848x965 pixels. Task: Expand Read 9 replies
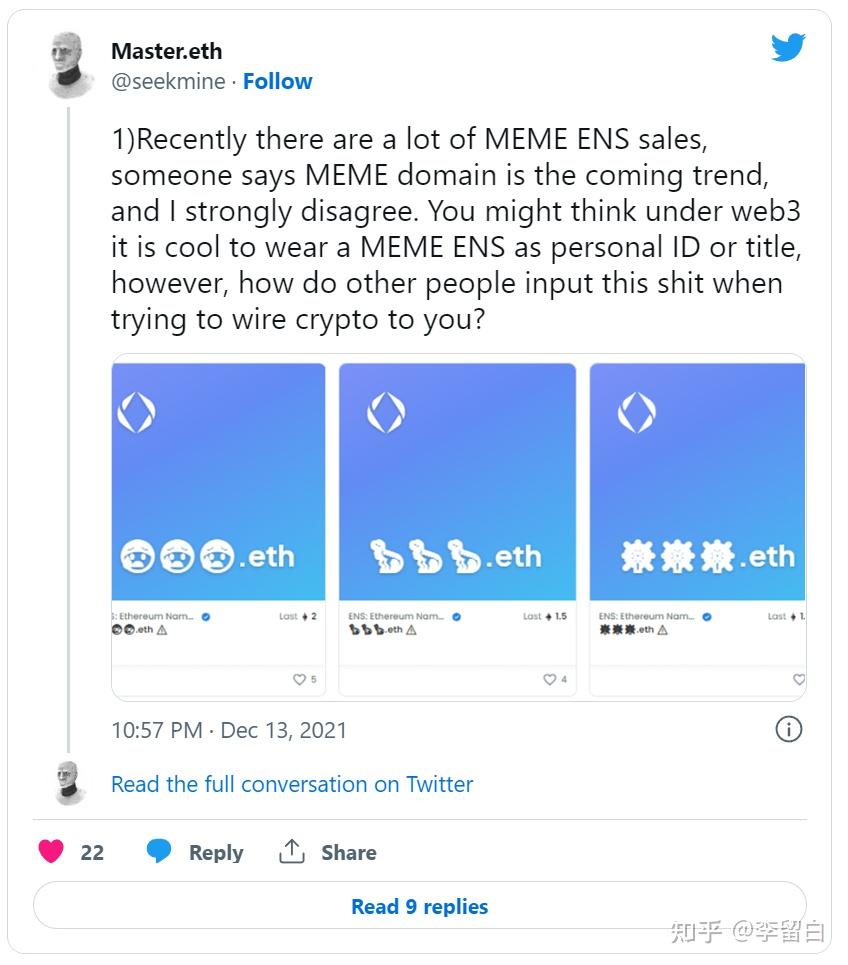(420, 907)
